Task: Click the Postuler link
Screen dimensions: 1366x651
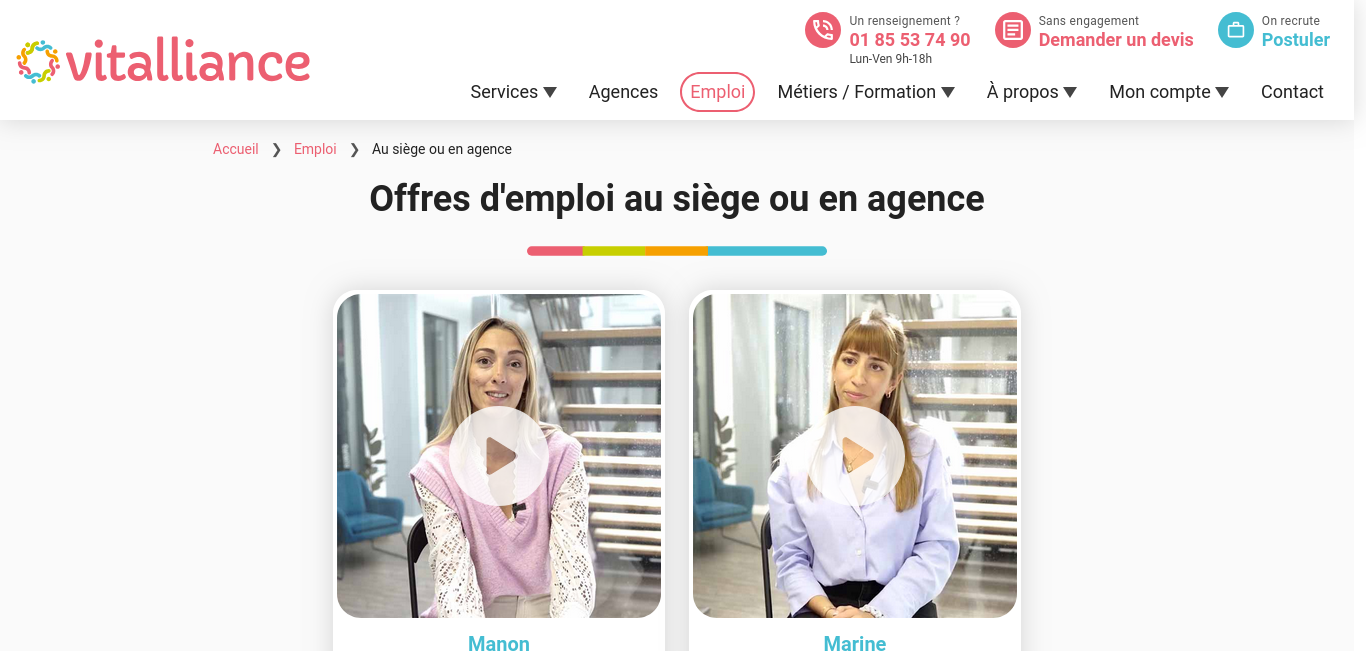Action: [1296, 40]
